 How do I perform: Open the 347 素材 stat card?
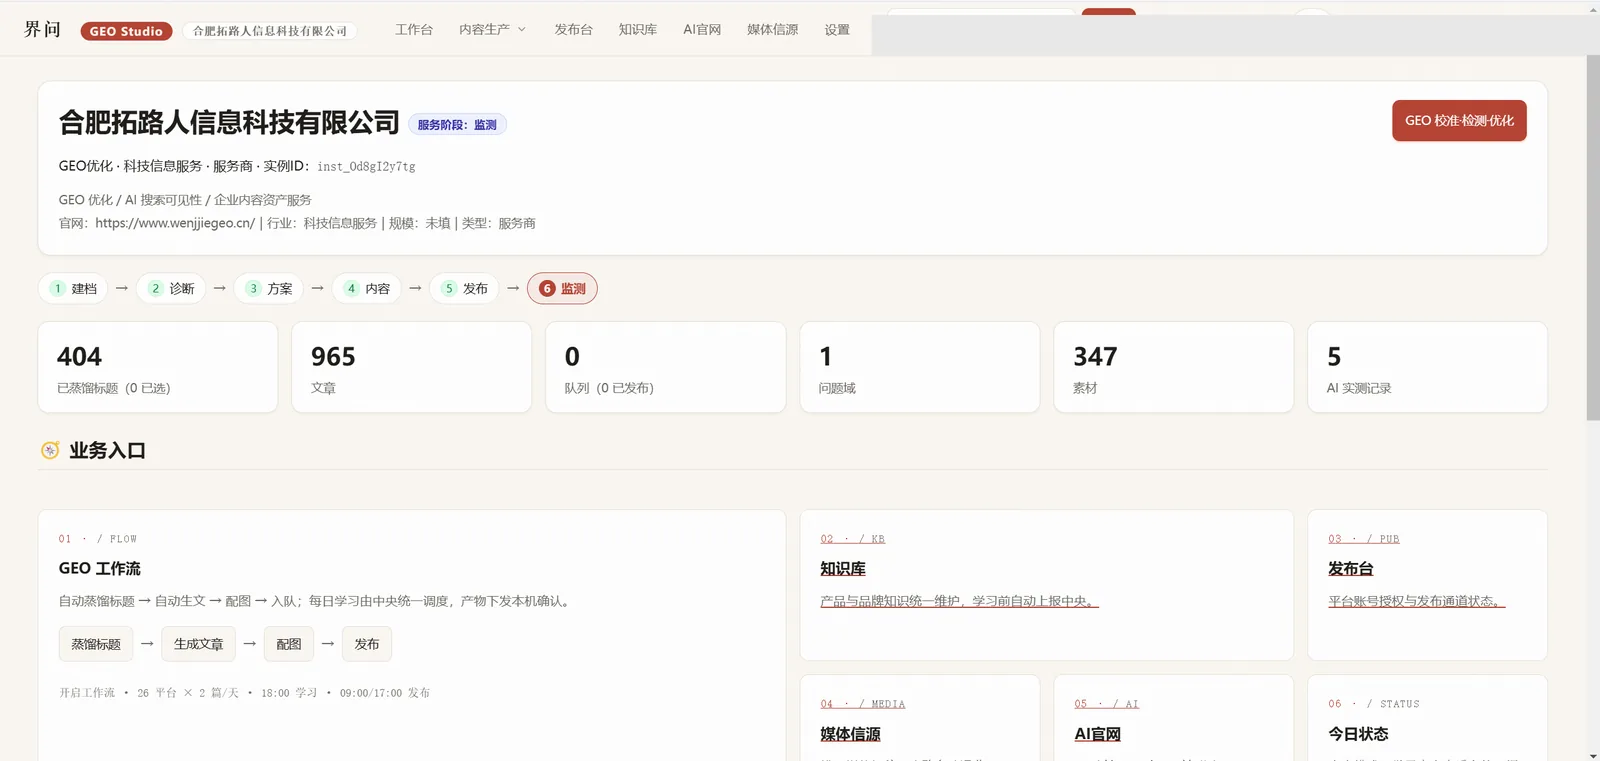(x=1174, y=367)
